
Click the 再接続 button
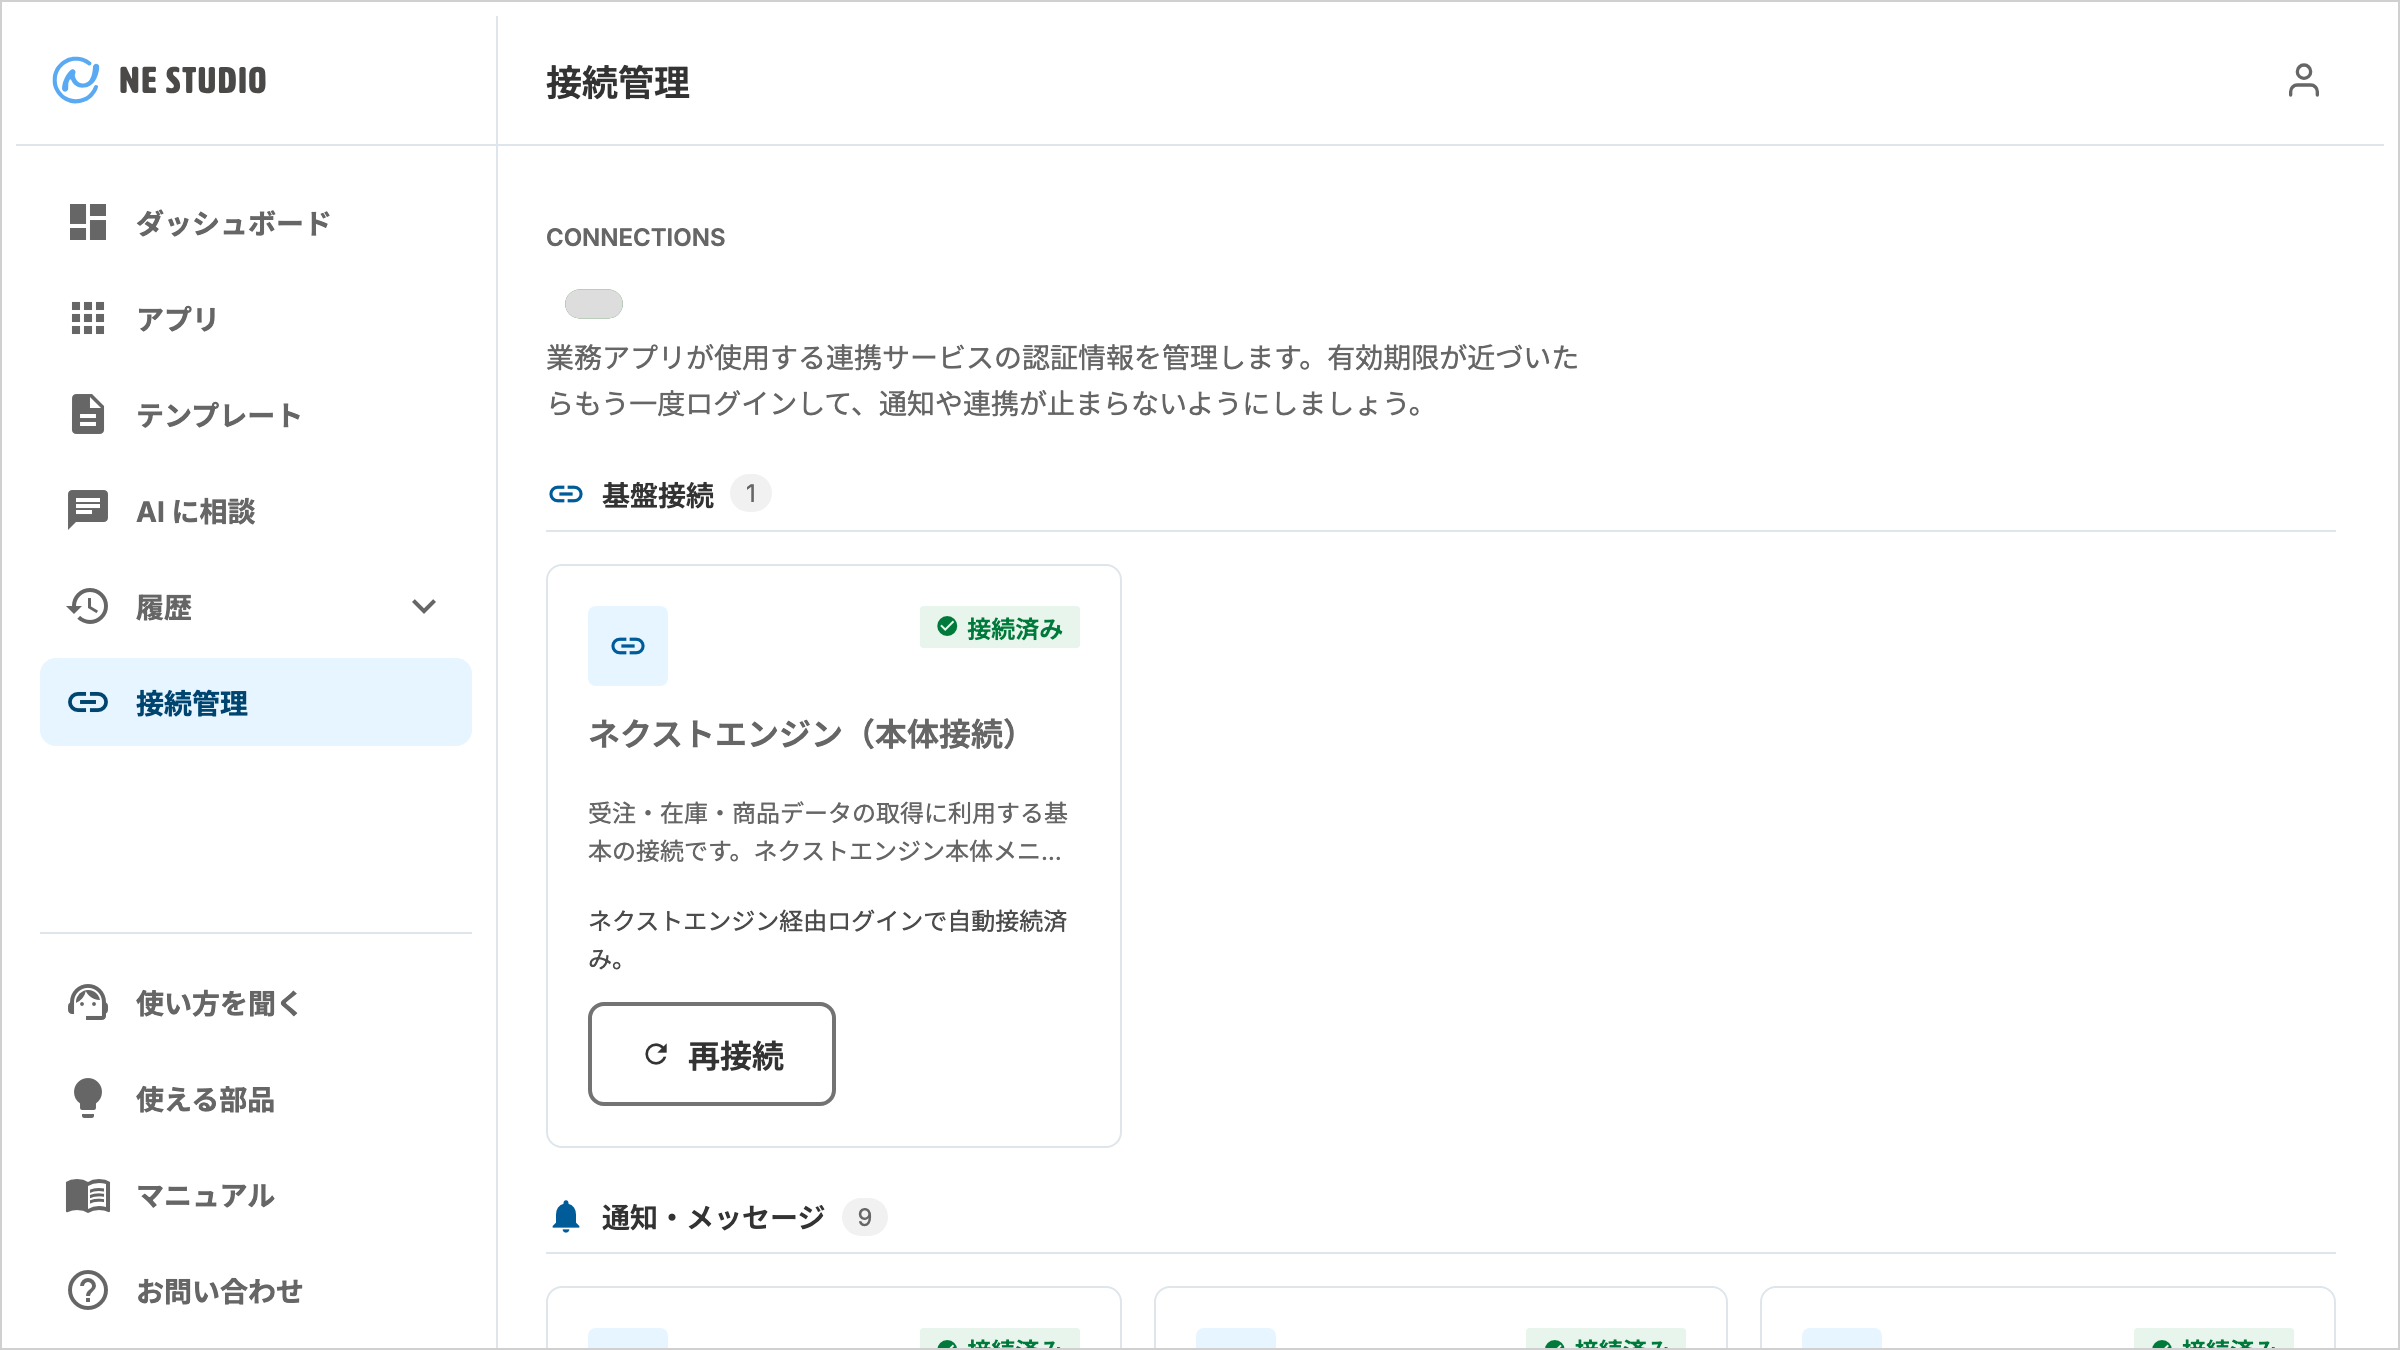(712, 1054)
